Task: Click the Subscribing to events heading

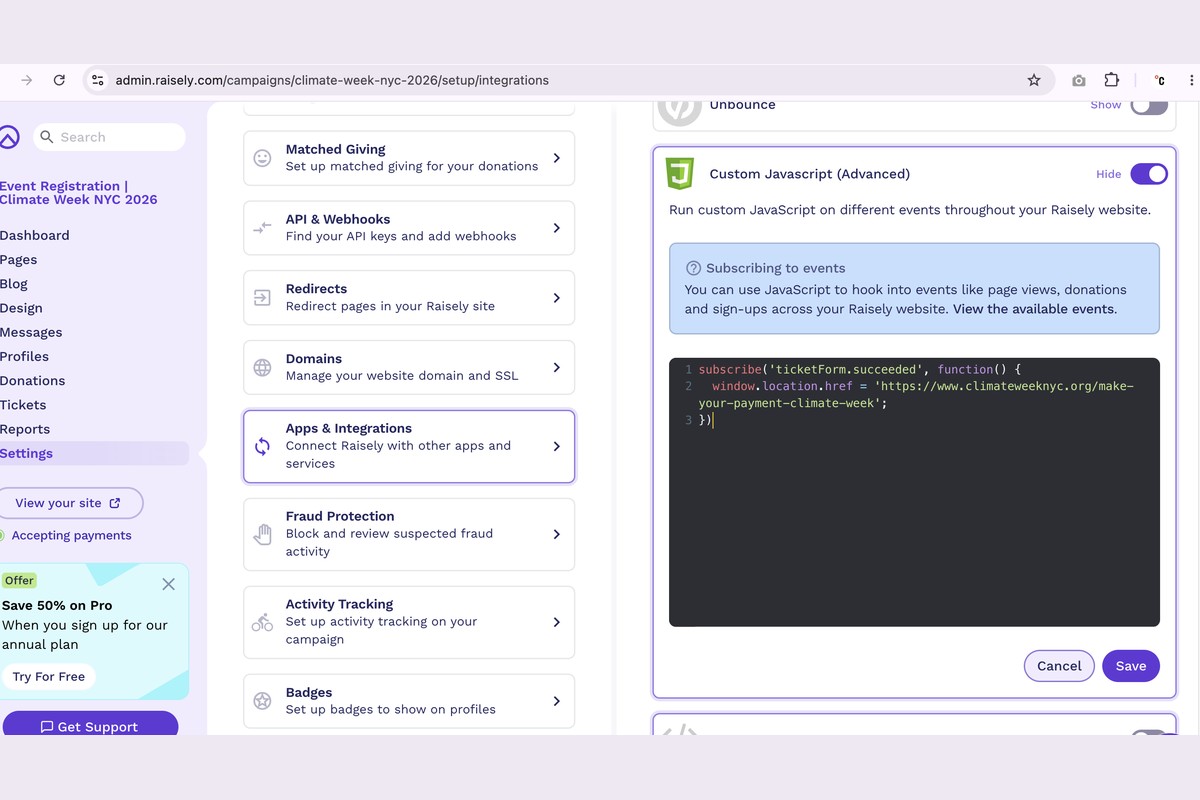Action: point(775,268)
